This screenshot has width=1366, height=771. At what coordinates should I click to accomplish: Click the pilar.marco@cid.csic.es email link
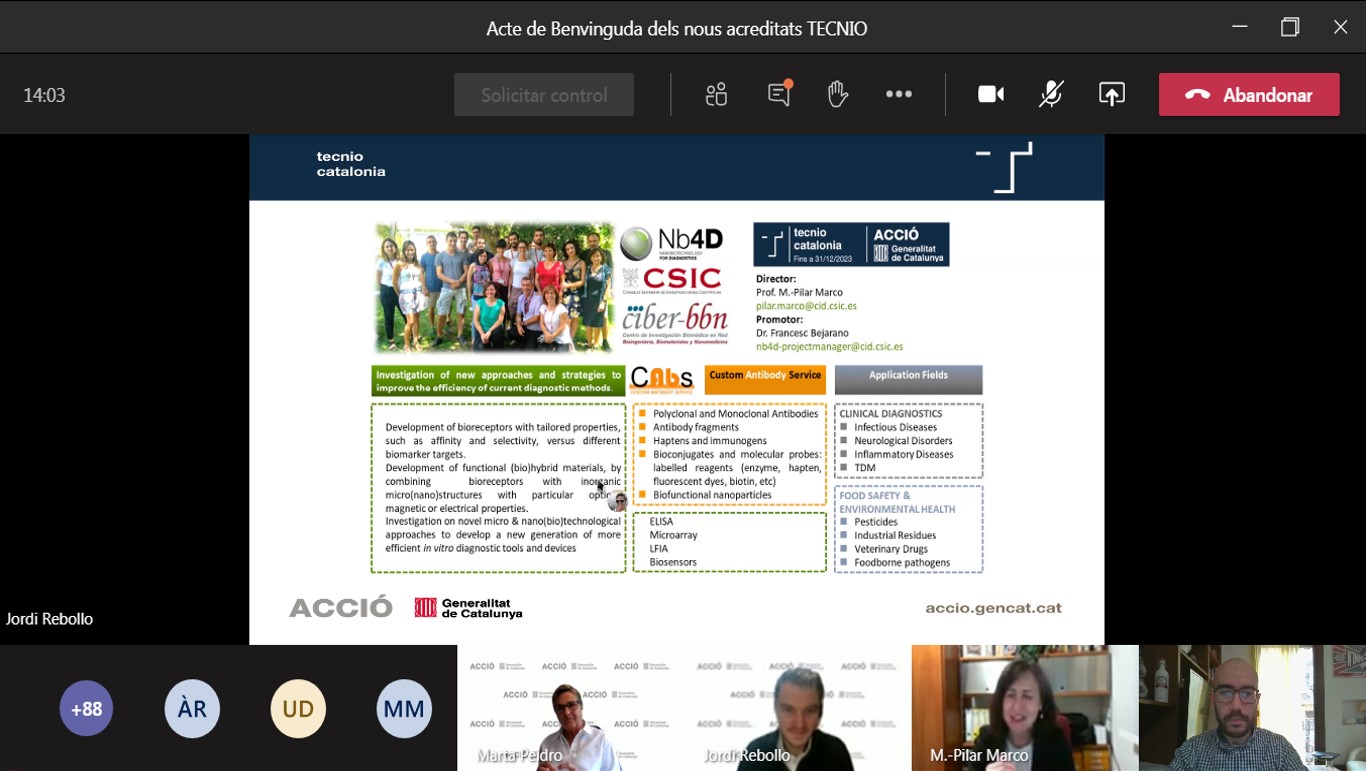click(x=806, y=306)
